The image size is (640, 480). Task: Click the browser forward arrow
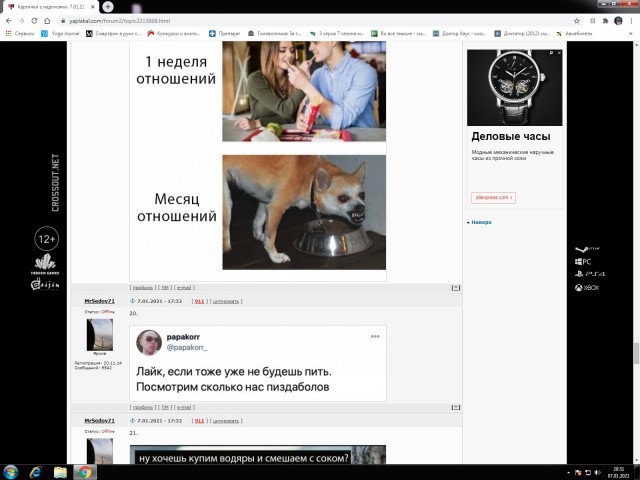[22, 21]
